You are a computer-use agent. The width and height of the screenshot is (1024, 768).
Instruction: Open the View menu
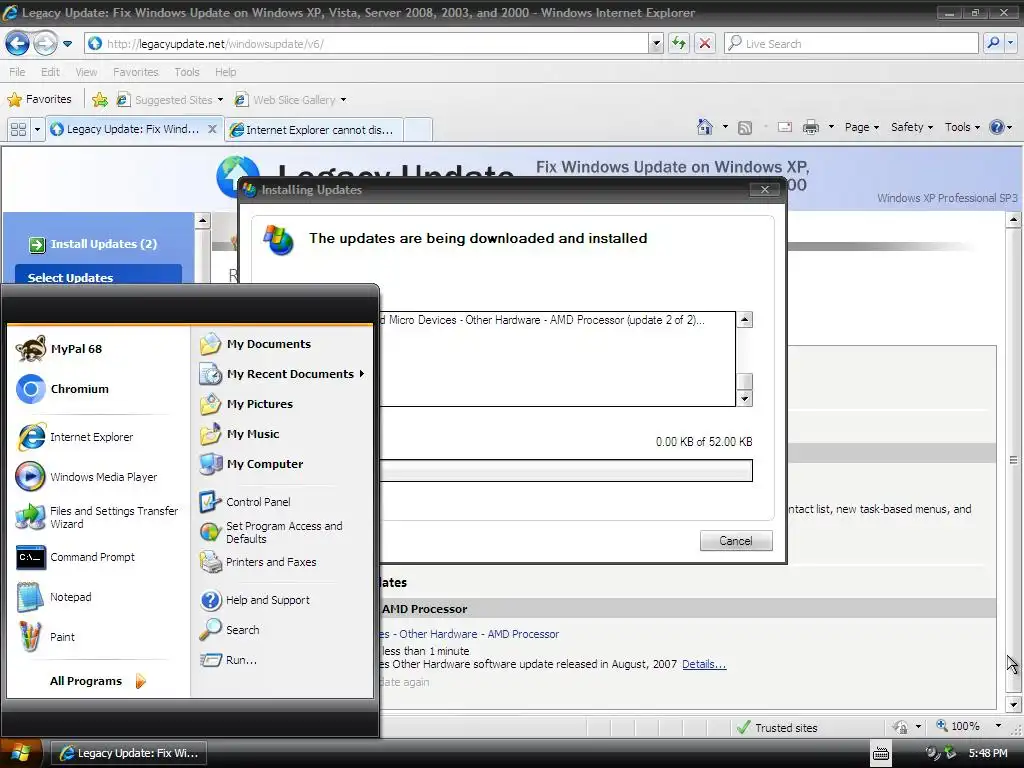pyautogui.click(x=86, y=72)
